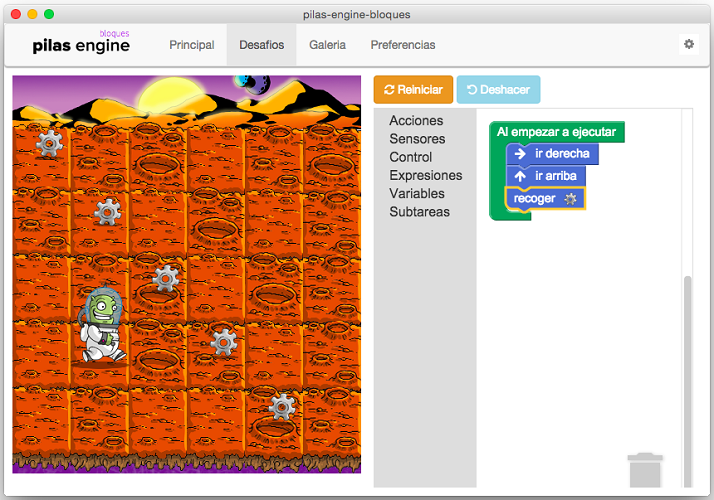Screen dimensions: 714x500
Task: Minimize the window with the yellow button
Action: [32, 14]
